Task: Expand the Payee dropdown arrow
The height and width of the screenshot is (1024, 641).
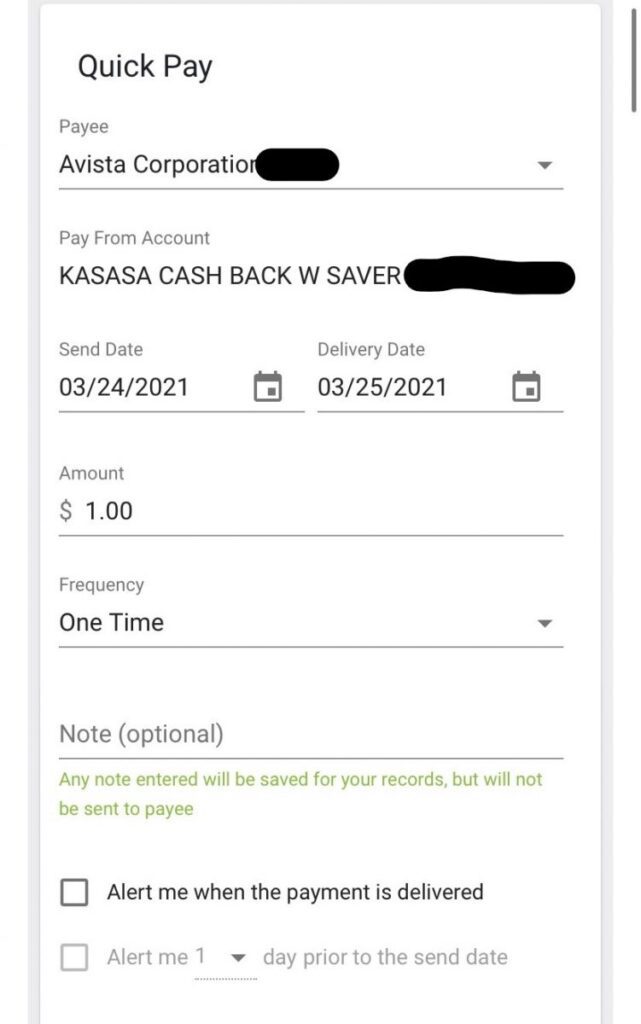Action: pos(545,165)
